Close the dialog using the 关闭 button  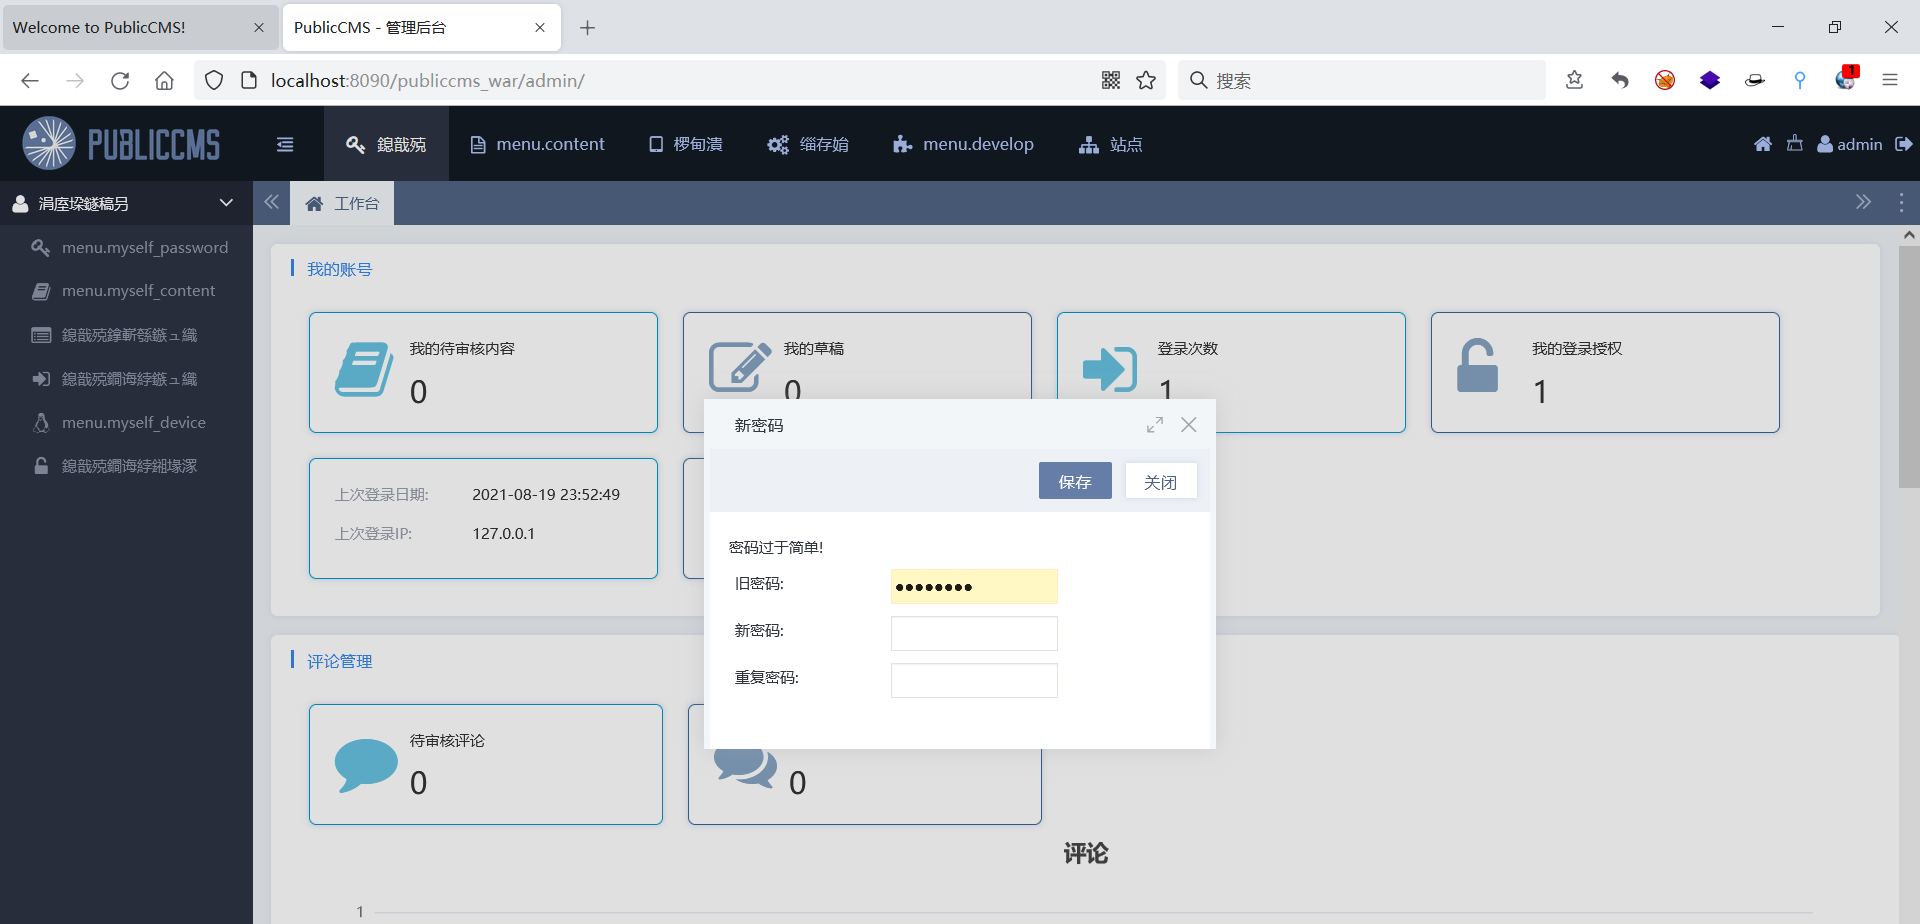click(x=1160, y=480)
